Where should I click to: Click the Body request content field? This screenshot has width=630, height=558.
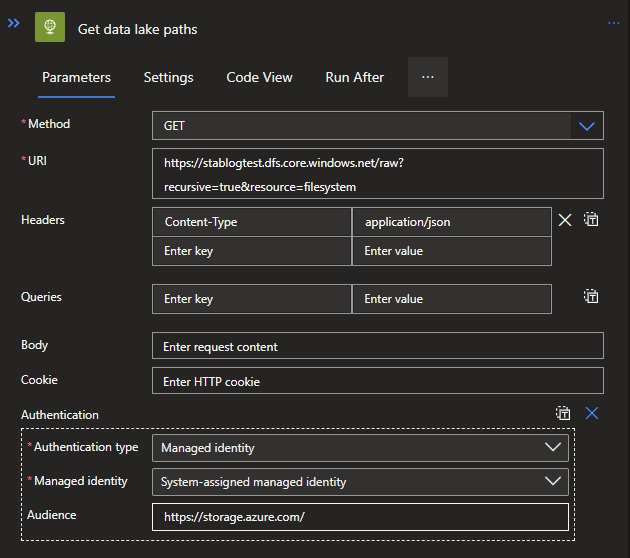(x=377, y=346)
